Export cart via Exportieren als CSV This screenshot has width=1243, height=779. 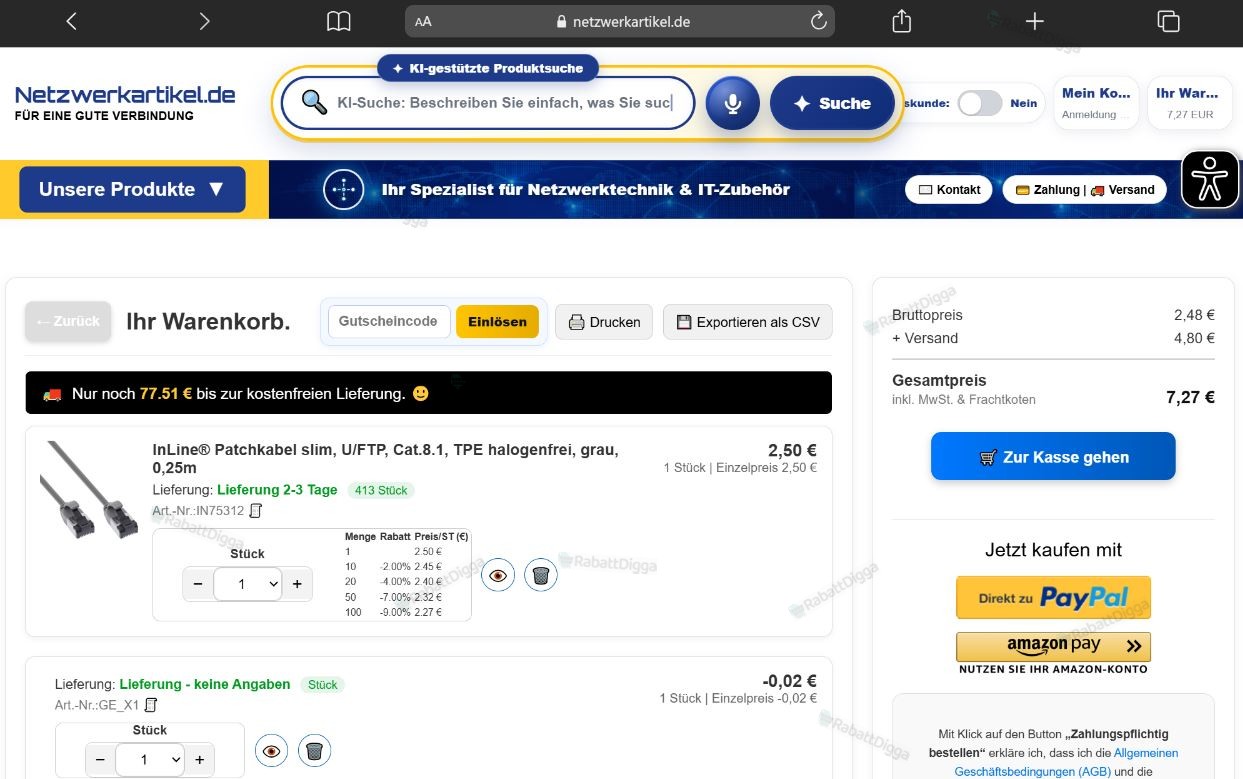[x=748, y=322]
